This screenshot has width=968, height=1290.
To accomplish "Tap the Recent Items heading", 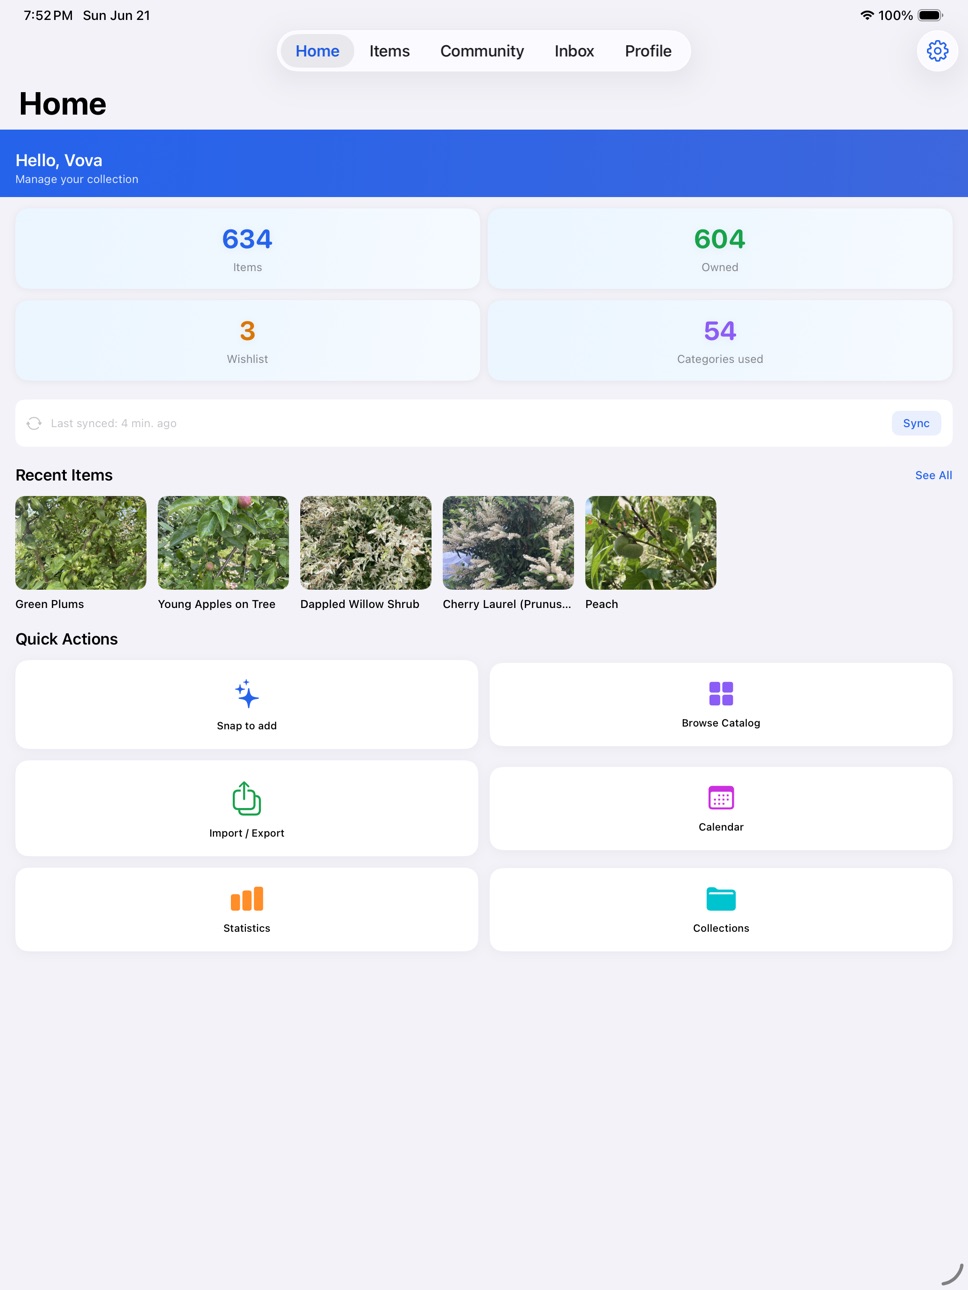I will tap(64, 475).
